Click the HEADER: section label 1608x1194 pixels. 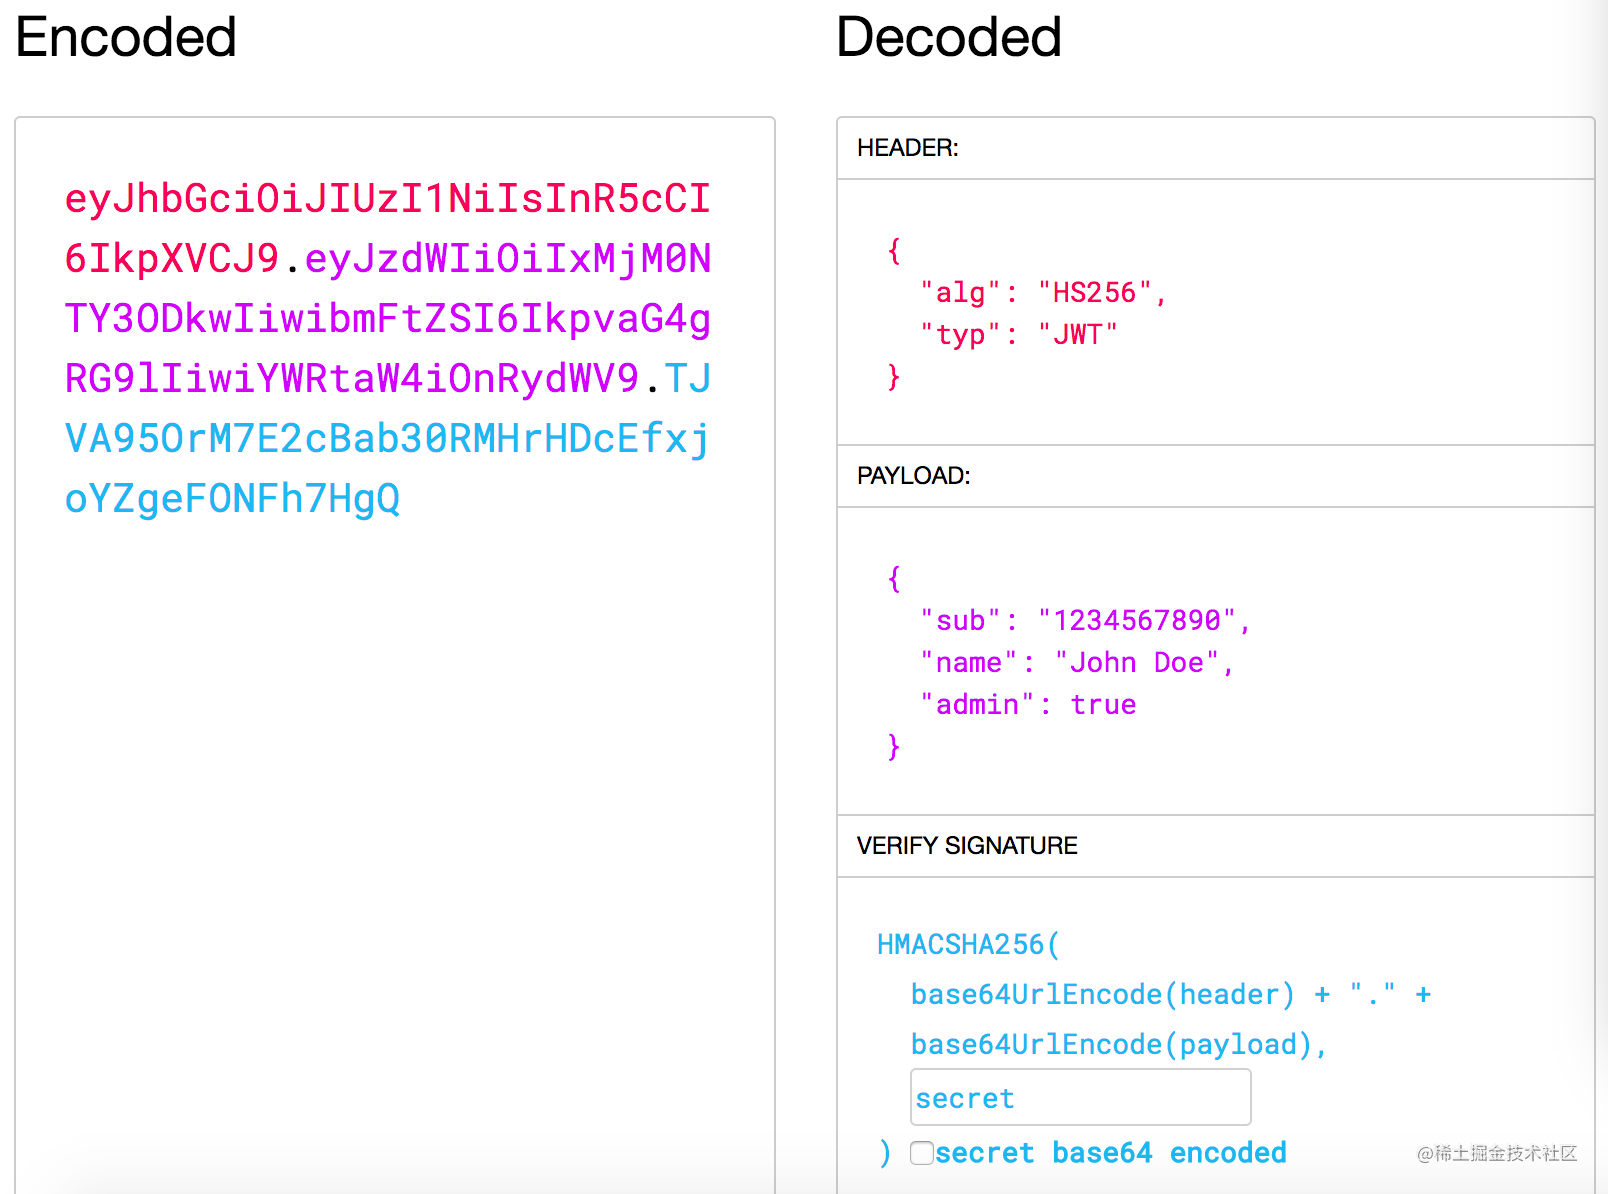coord(908,148)
